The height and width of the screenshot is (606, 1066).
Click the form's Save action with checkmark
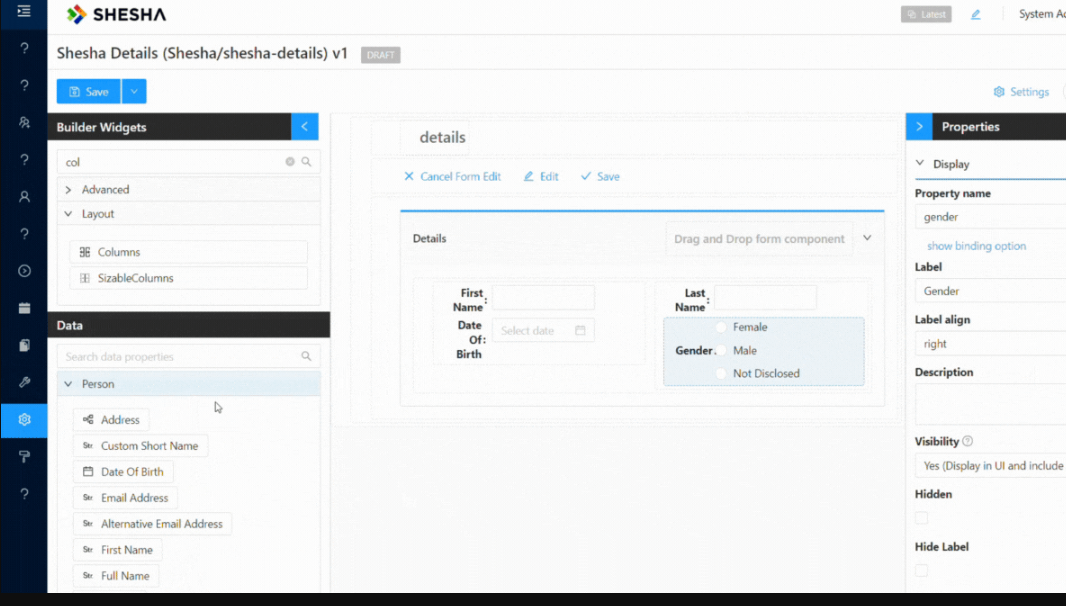point(600,176)
